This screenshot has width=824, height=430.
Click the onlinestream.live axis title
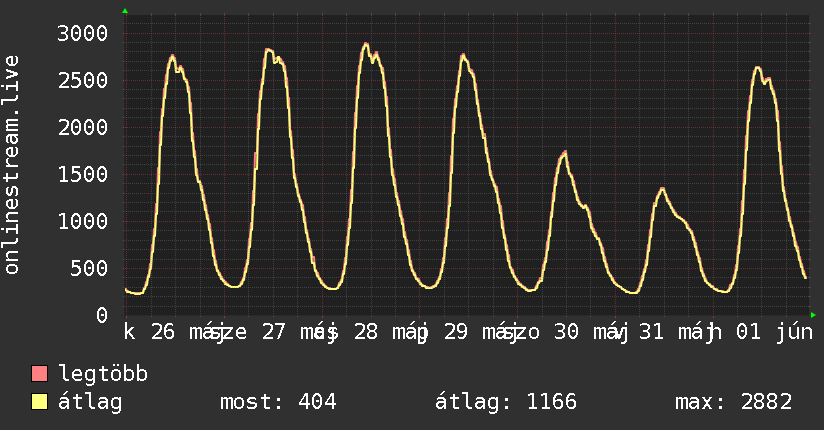coord(11,165)
